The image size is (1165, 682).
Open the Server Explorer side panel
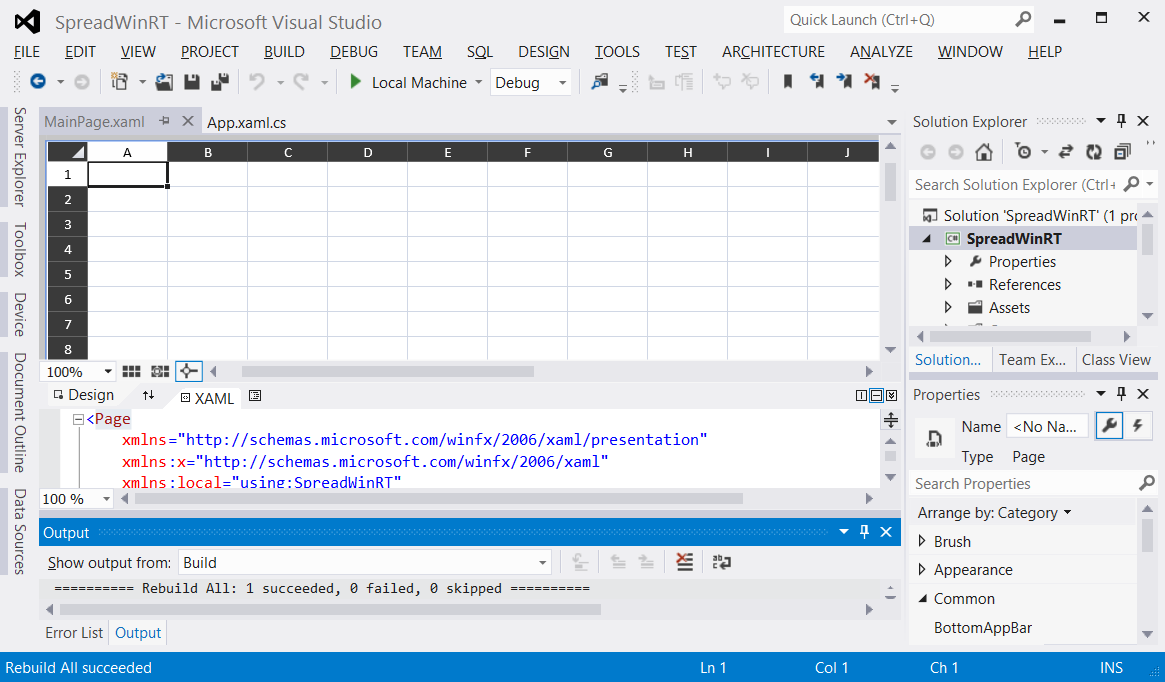point(20,157)
